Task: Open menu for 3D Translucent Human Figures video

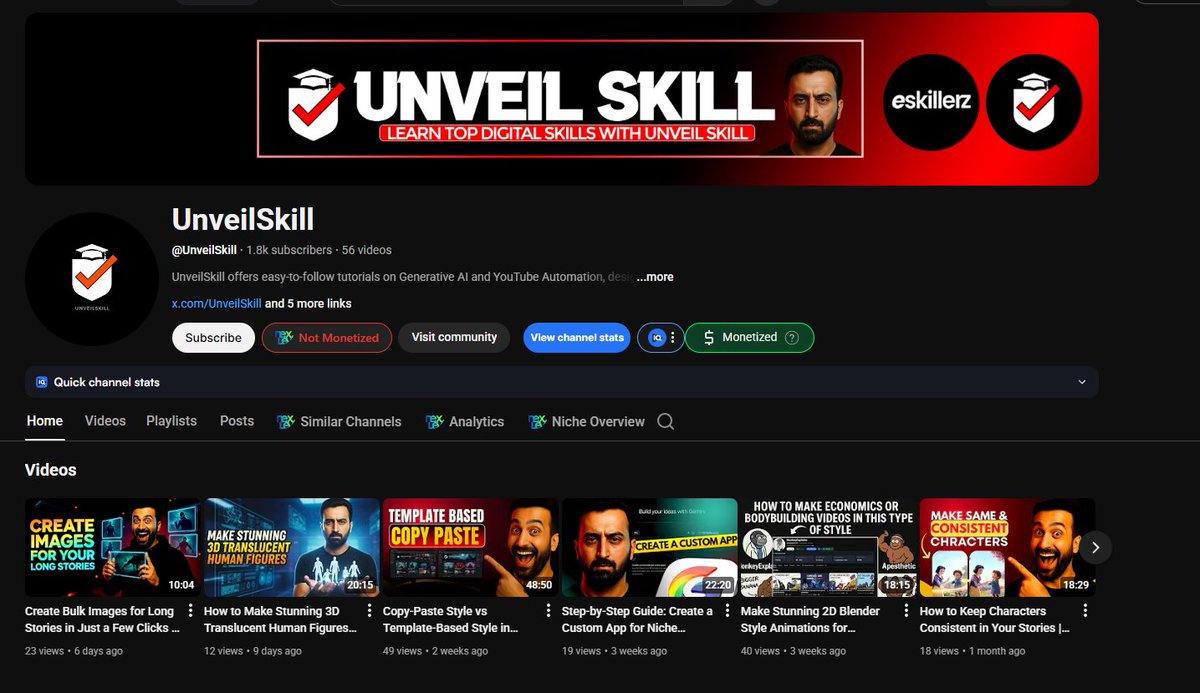Action: pos(369,611)
